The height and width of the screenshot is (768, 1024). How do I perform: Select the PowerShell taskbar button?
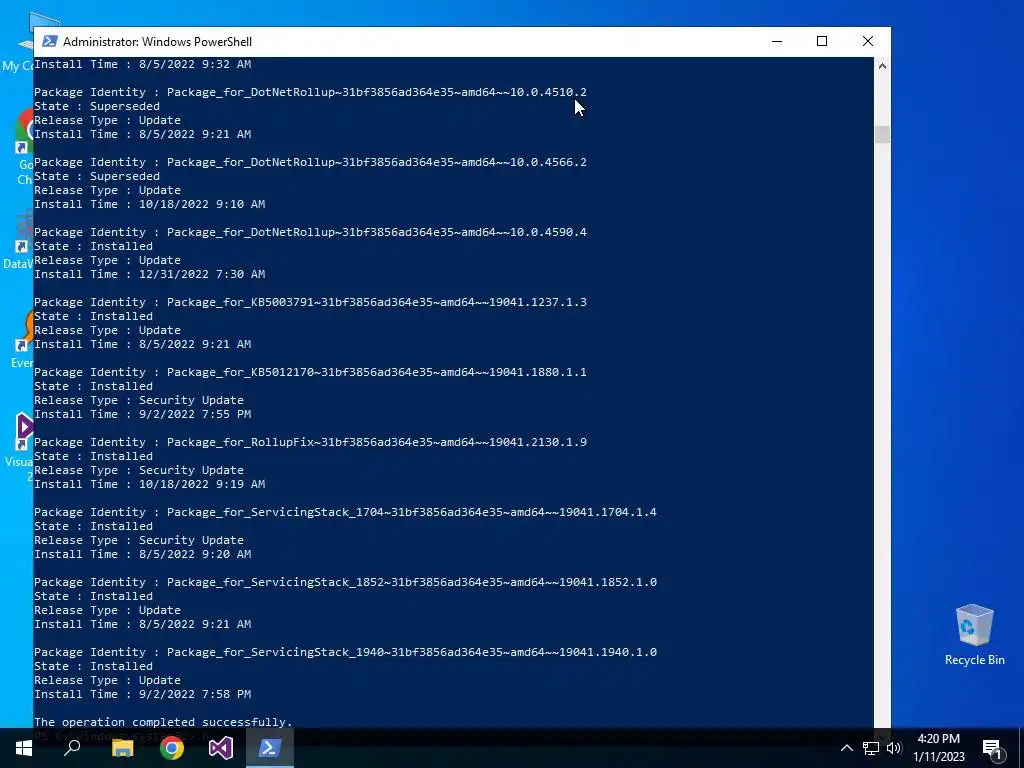tap(270, 748)
